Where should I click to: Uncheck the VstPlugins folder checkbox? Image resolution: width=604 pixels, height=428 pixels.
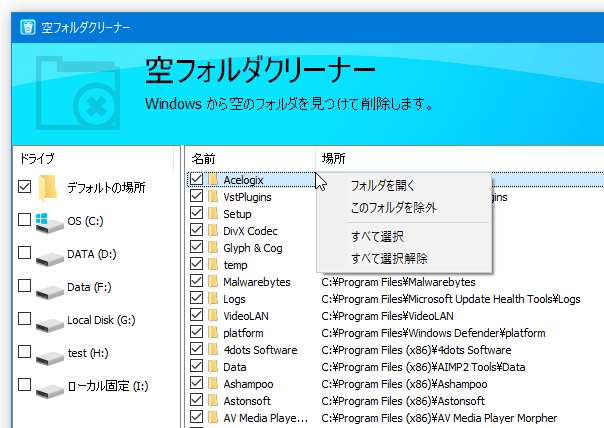click(x=196, y=196)
